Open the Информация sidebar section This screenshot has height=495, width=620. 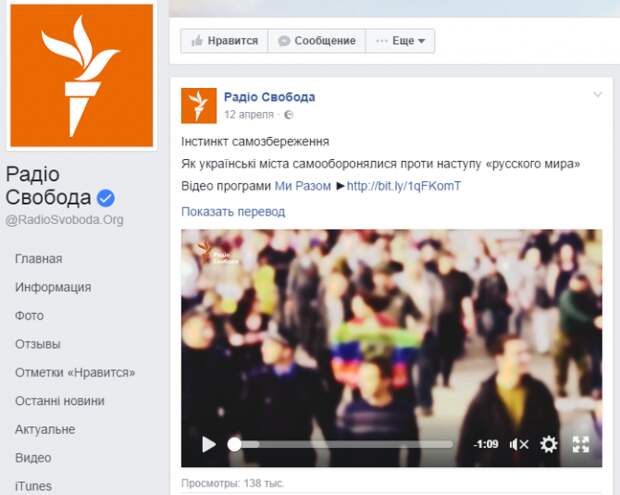click(53, 287)
